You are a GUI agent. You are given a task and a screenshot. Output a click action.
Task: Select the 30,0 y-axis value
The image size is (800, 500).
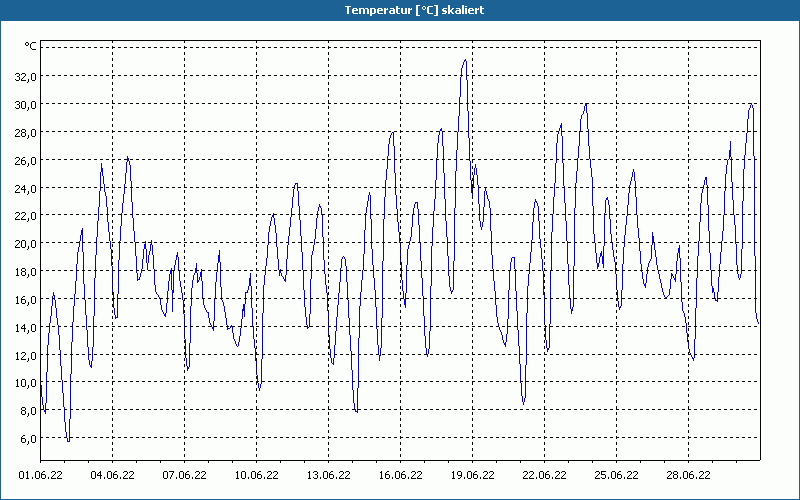tap(26, 105)
